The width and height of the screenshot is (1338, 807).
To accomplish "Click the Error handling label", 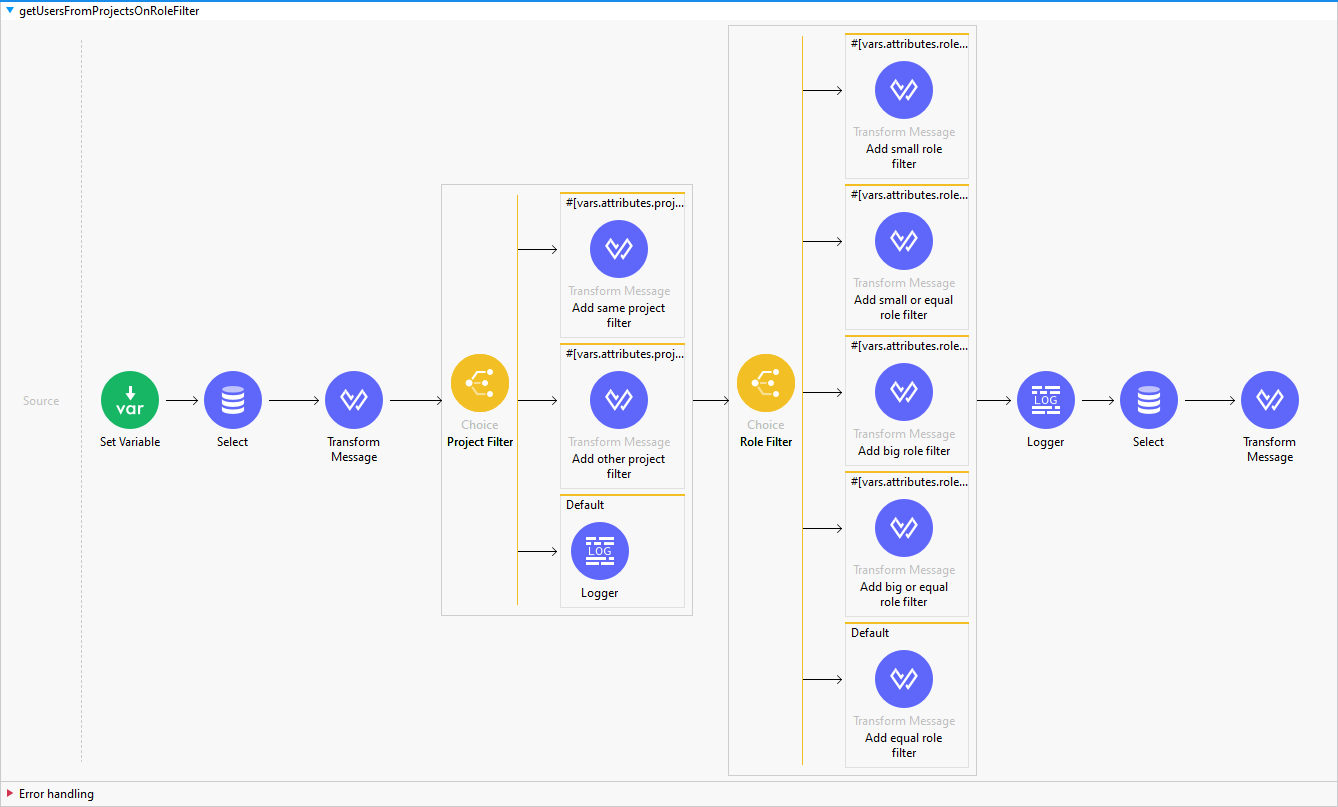I will point(56,794).
